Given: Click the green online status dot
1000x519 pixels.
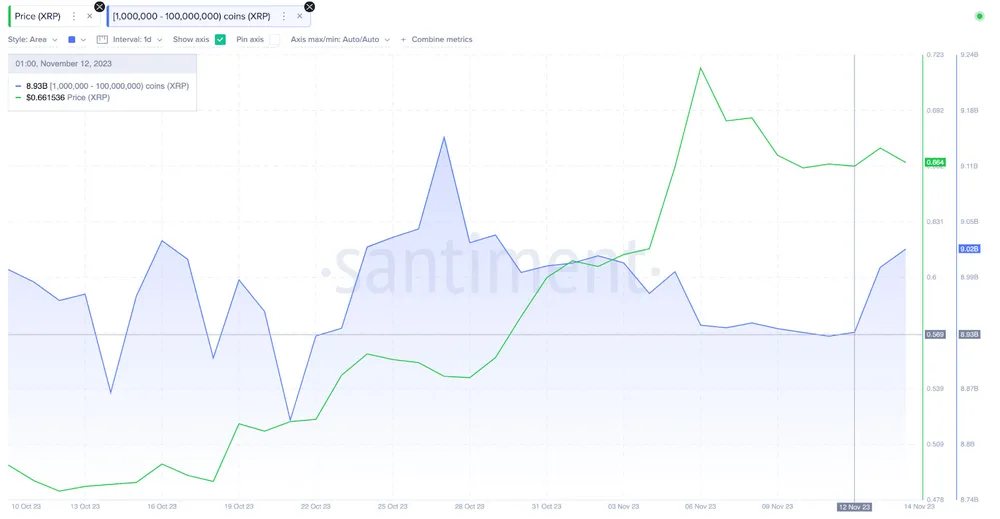Looking at the screenshot, I should point(978,16).
